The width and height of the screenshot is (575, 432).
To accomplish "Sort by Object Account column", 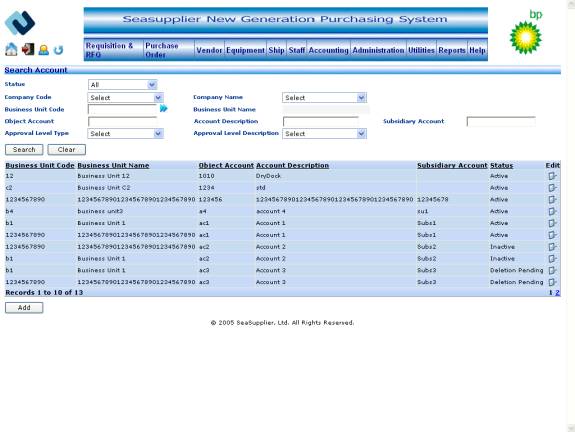I will (x=226, y=165).
